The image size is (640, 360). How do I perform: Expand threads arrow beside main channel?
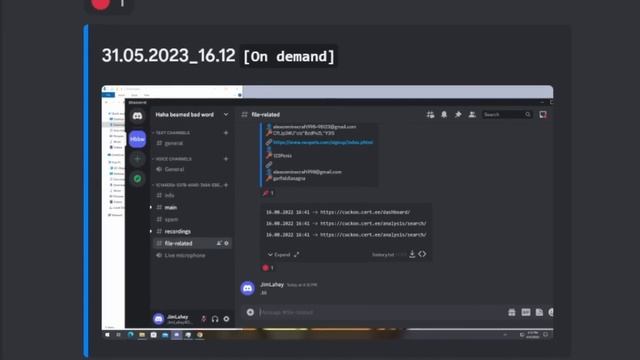click(151, 207)
